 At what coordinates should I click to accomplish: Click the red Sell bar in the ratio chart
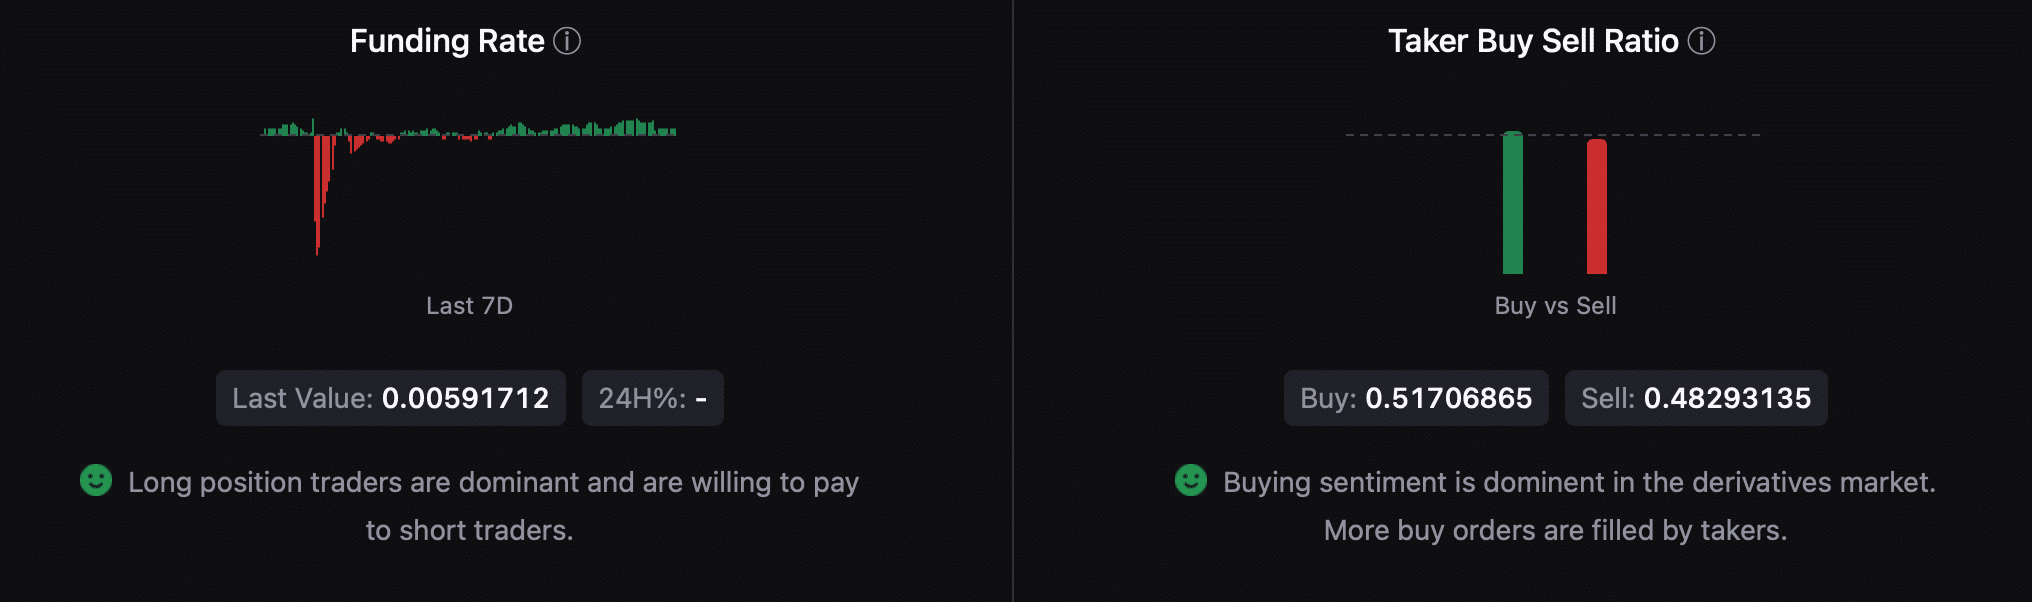coord(1597,207)
